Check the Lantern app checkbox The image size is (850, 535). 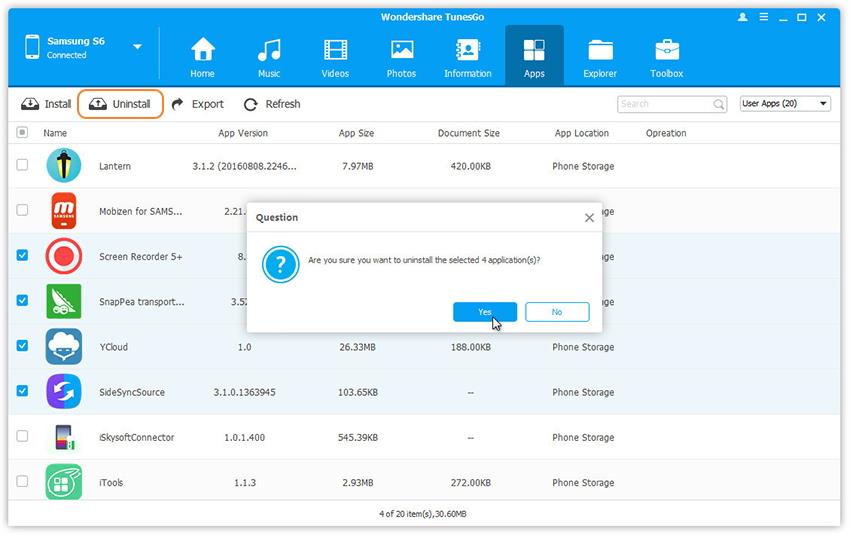[x=22, y=165]
